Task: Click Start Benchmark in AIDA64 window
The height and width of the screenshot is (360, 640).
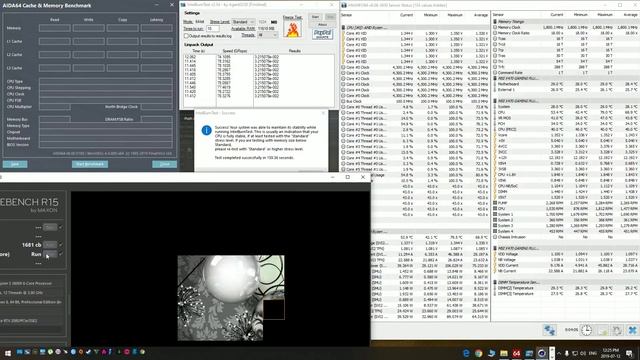Action: click(x=90, y=164)
